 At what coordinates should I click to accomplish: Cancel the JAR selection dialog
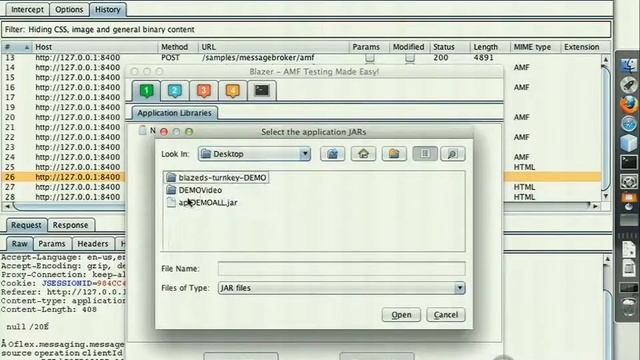(446, 315)
